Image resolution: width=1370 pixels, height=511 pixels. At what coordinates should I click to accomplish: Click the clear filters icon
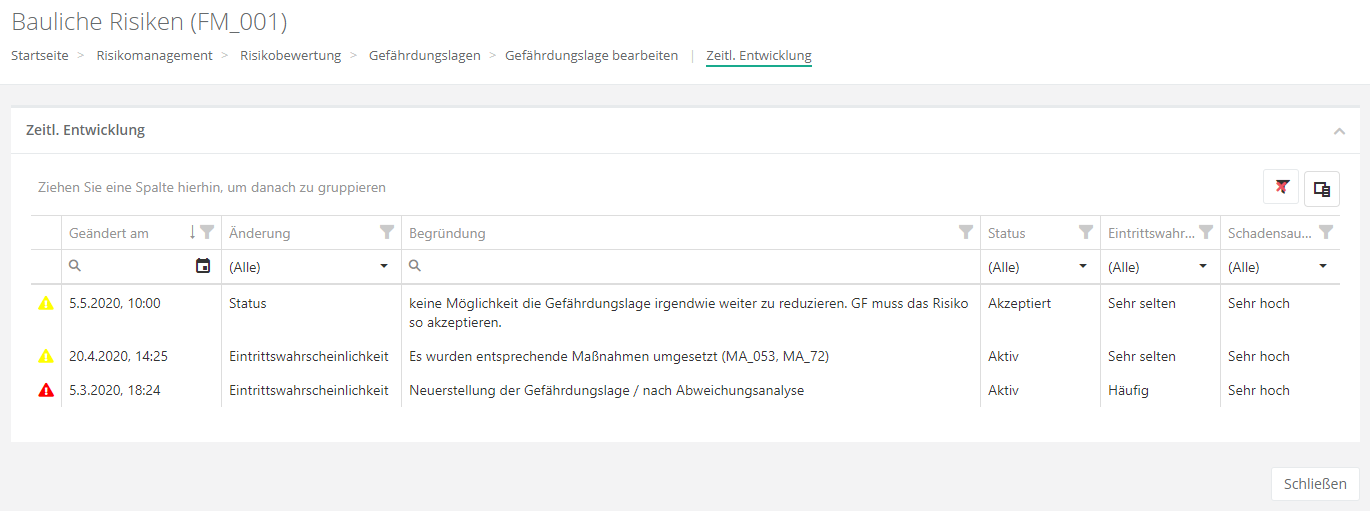point(1281,188)
